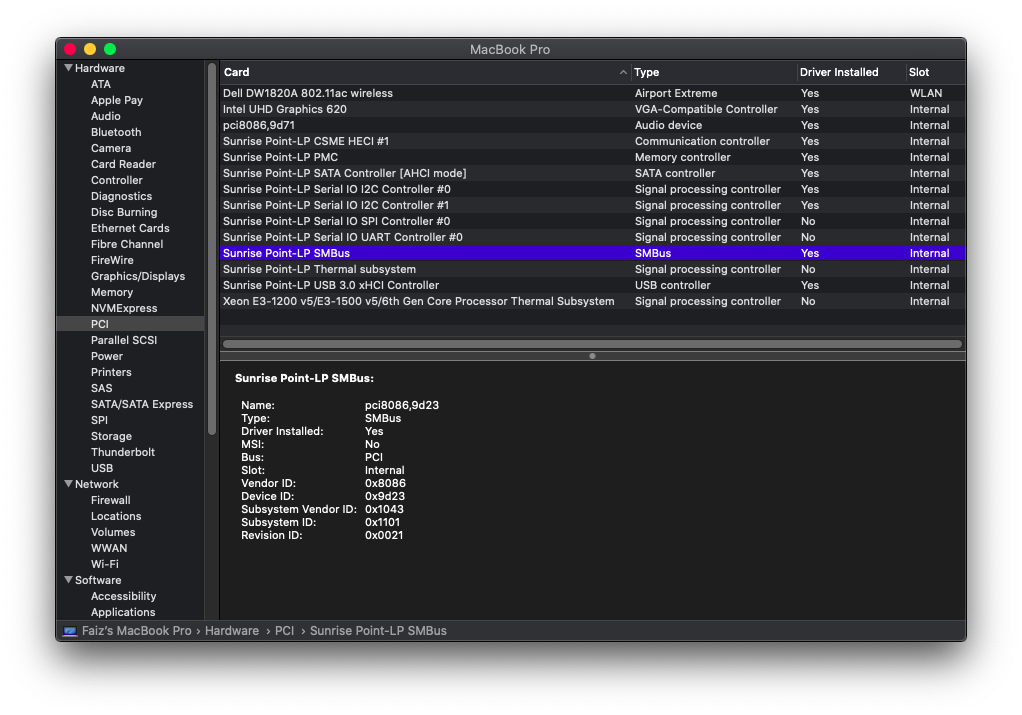The image size is (1022, 715).
Task: Select the USB 3.0 xHCI Controller row
Action: (x=592, y=285)
